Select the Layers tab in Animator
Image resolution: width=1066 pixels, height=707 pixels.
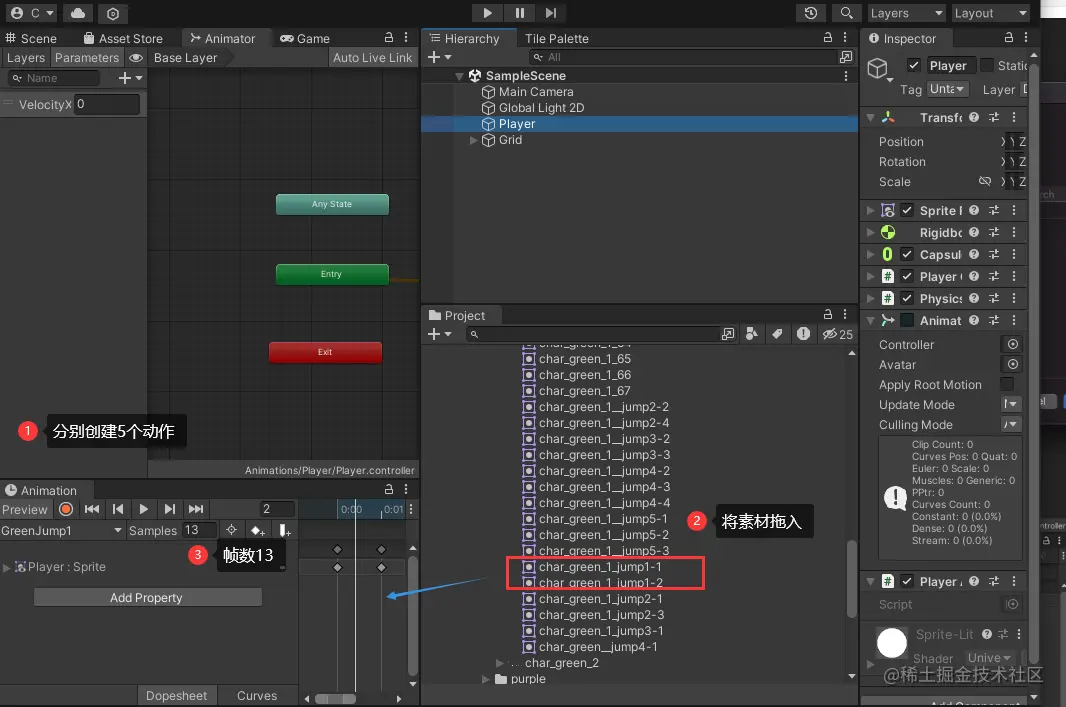[x=26, y=58]
